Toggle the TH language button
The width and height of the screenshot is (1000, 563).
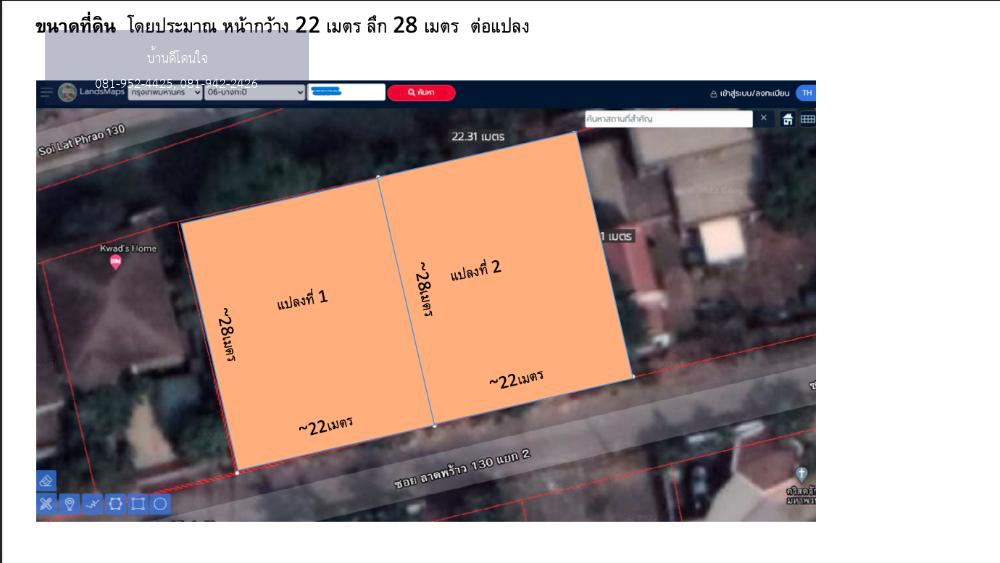tap(806, 93)
